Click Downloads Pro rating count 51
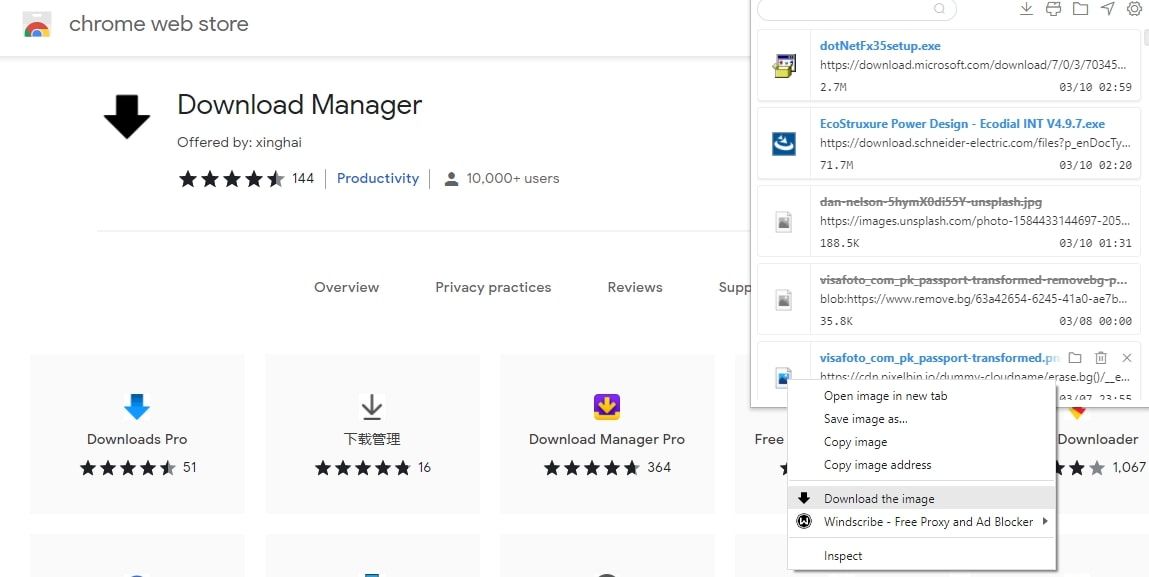The image size is (1149, 577). [x=189, y=467]
